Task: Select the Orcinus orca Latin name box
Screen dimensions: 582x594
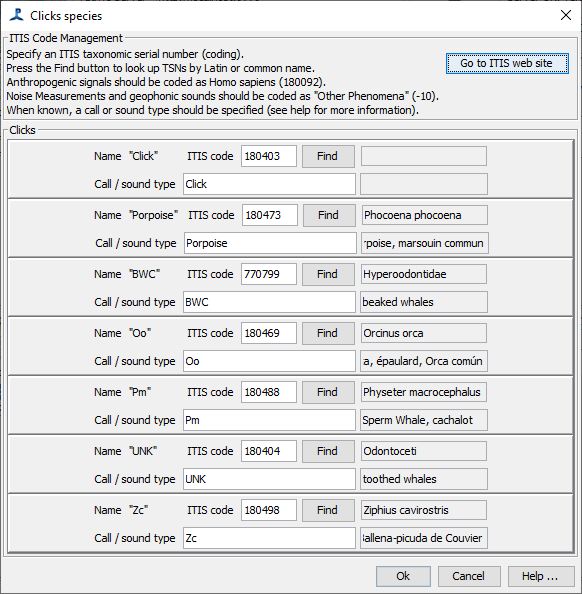Action: point(424,333)
